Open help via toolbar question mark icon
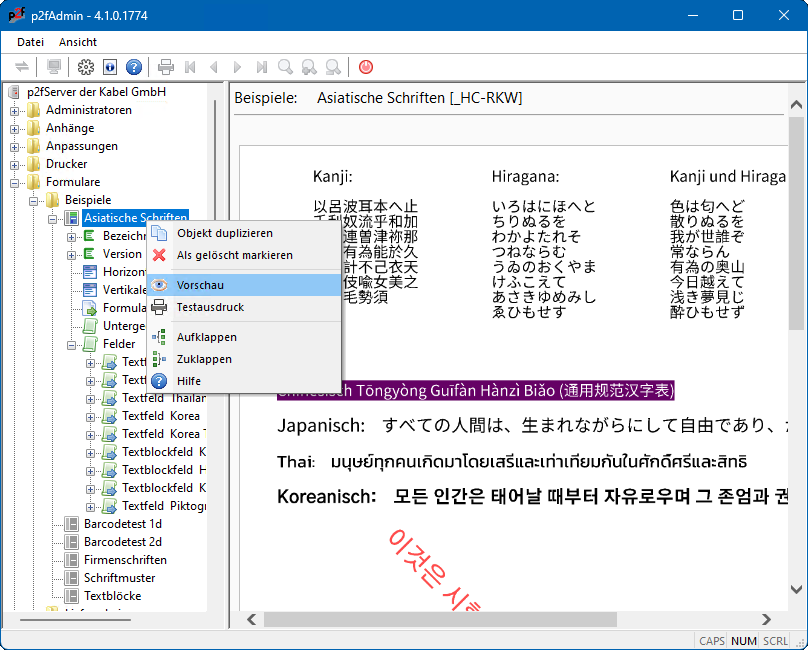Image resolution: width=808 pixels, height=650 pixels. 134,67
